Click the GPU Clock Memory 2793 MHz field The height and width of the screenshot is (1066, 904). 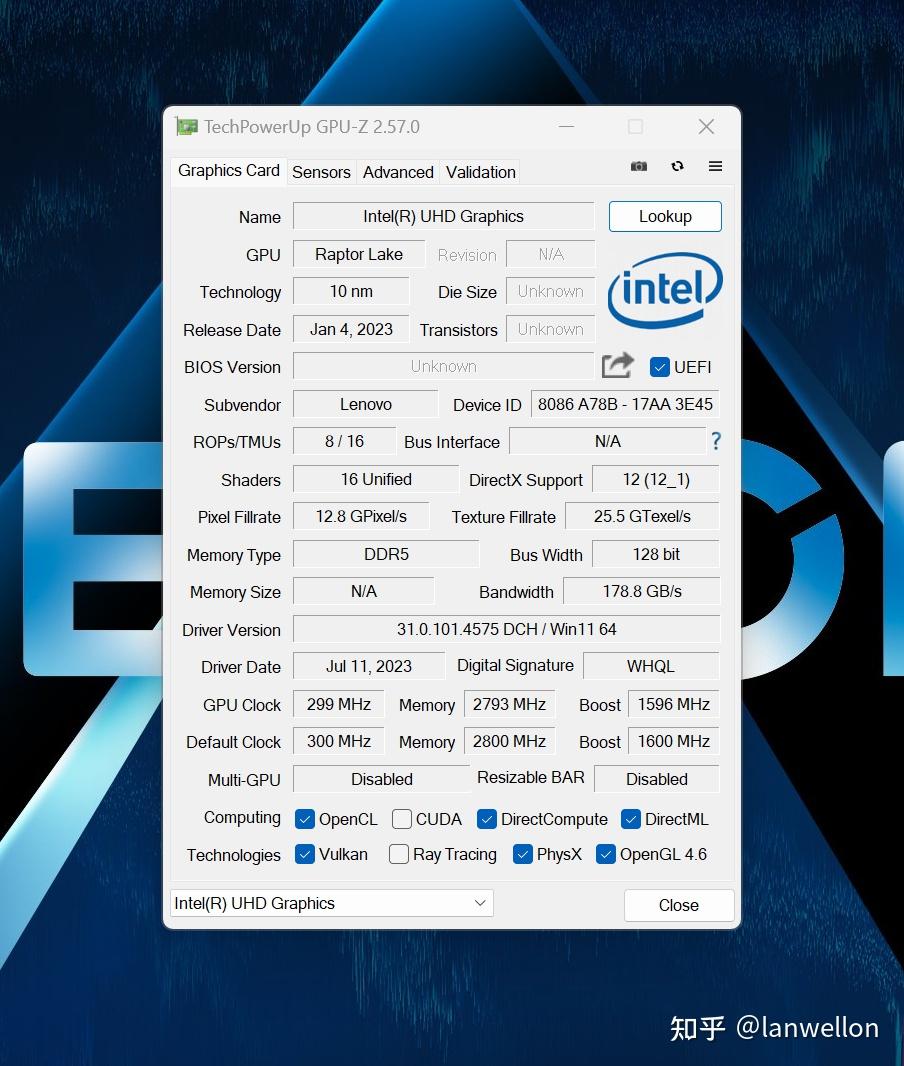[x=509, y=704]
